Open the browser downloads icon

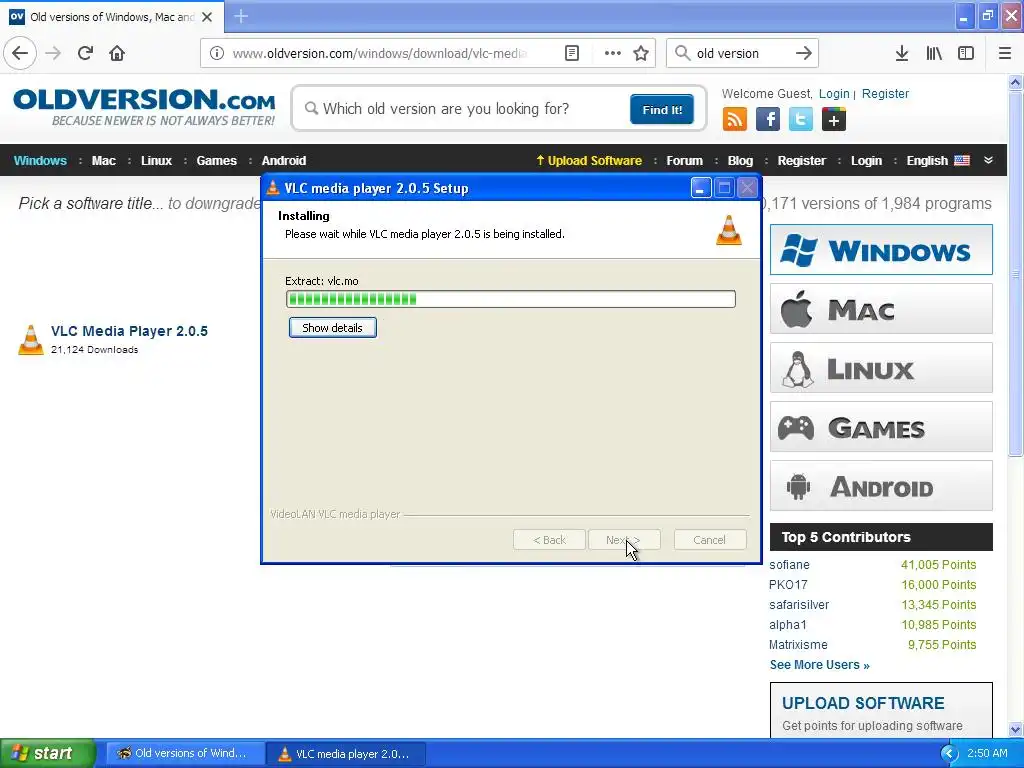click(902, 53)
